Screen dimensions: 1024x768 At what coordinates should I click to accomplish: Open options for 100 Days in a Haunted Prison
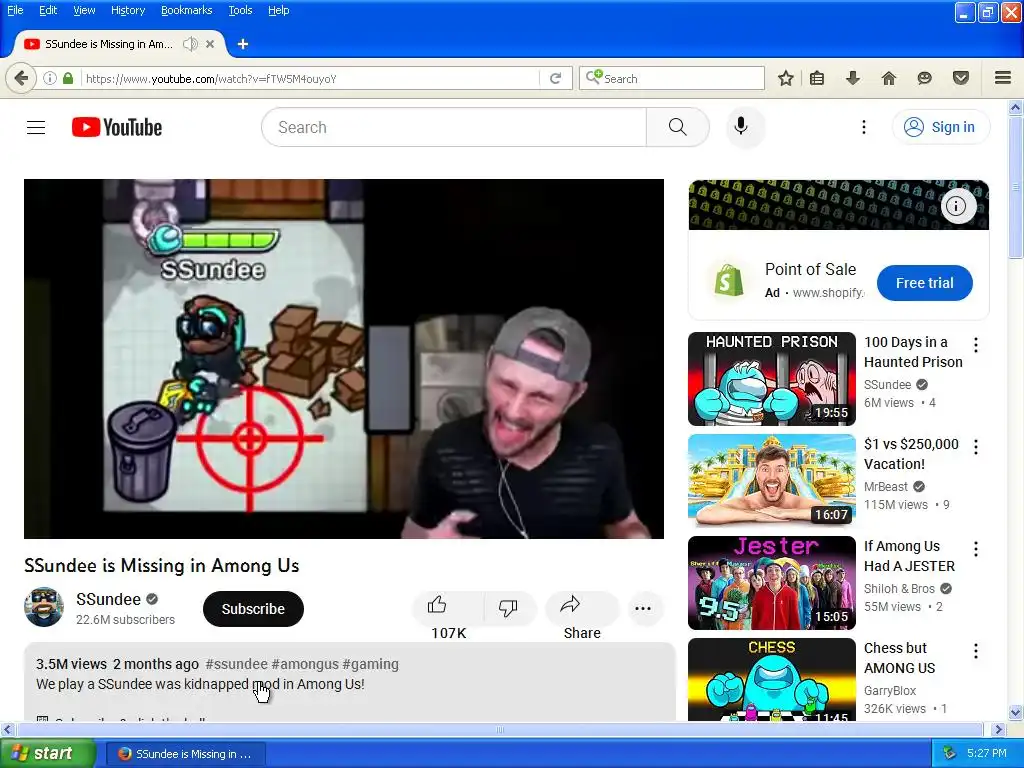click(976, 344)
